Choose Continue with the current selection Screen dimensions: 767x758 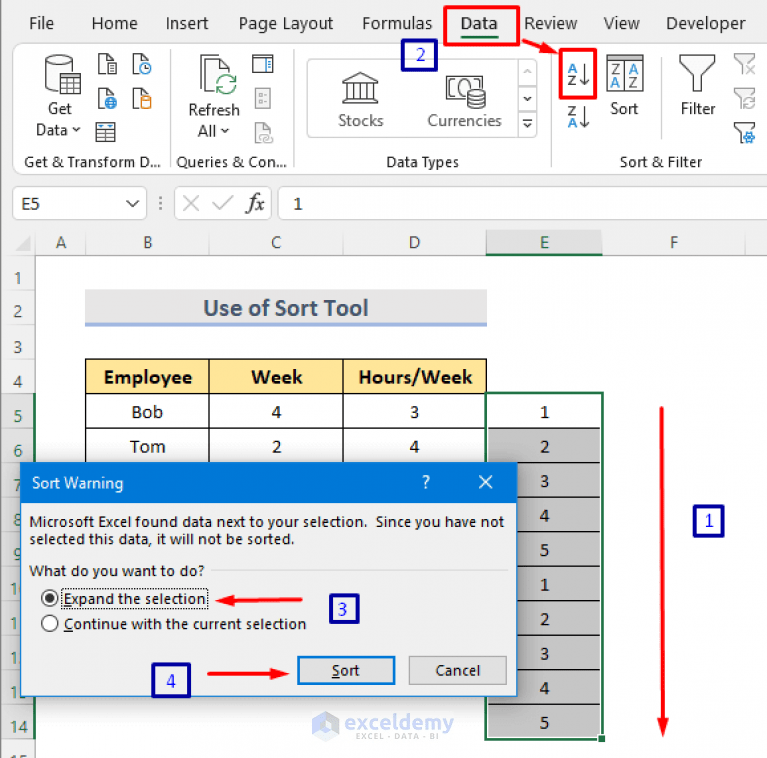tap(174, 624)
